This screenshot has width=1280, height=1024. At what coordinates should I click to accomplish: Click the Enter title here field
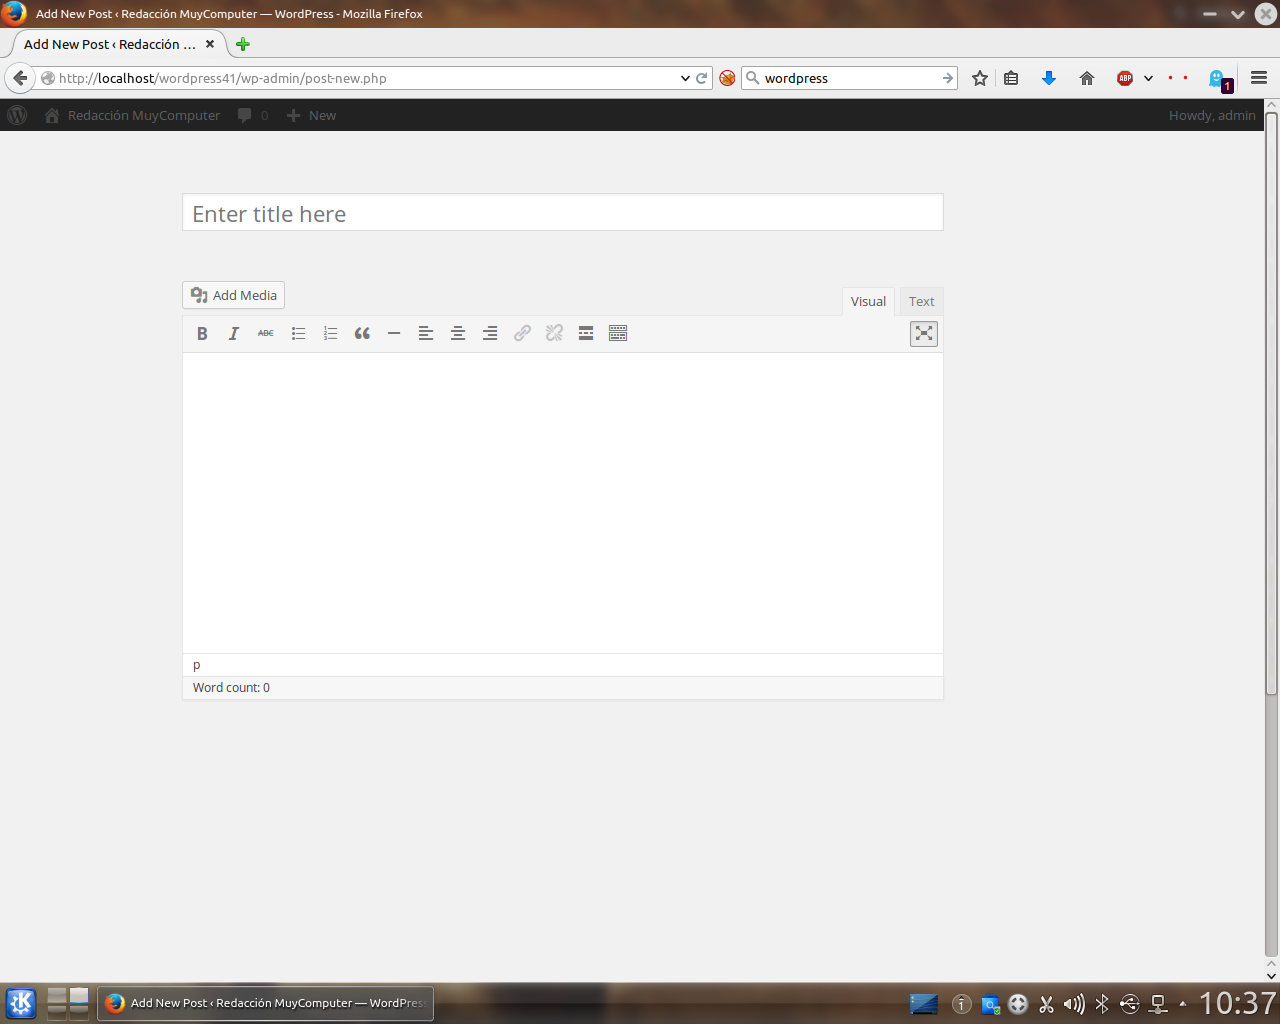[x=562, y=213]
